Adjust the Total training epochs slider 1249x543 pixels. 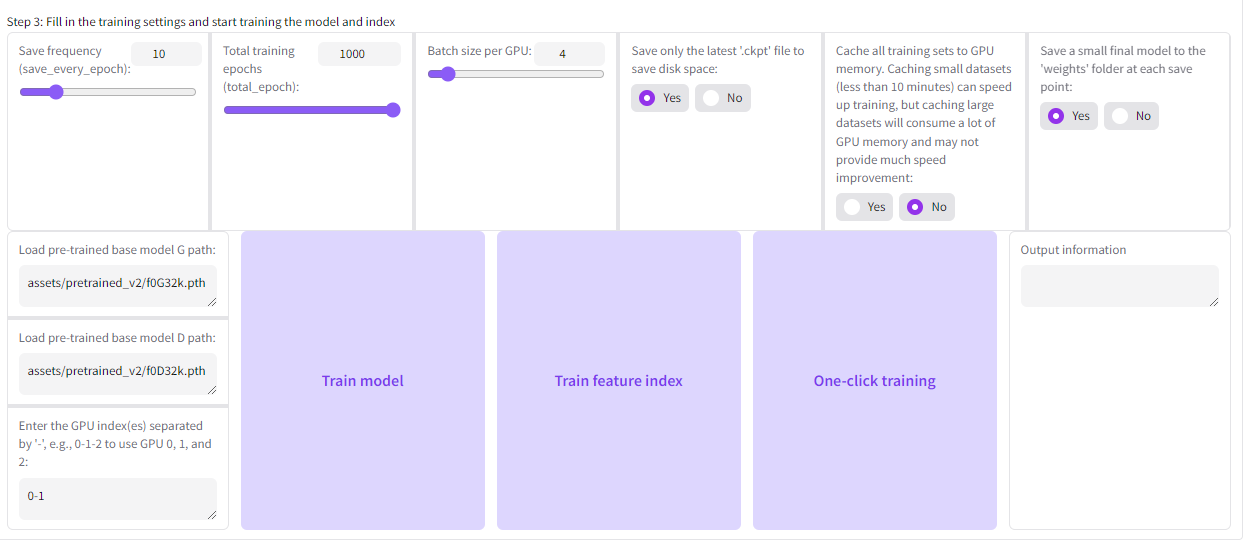[x=312, y=110]
